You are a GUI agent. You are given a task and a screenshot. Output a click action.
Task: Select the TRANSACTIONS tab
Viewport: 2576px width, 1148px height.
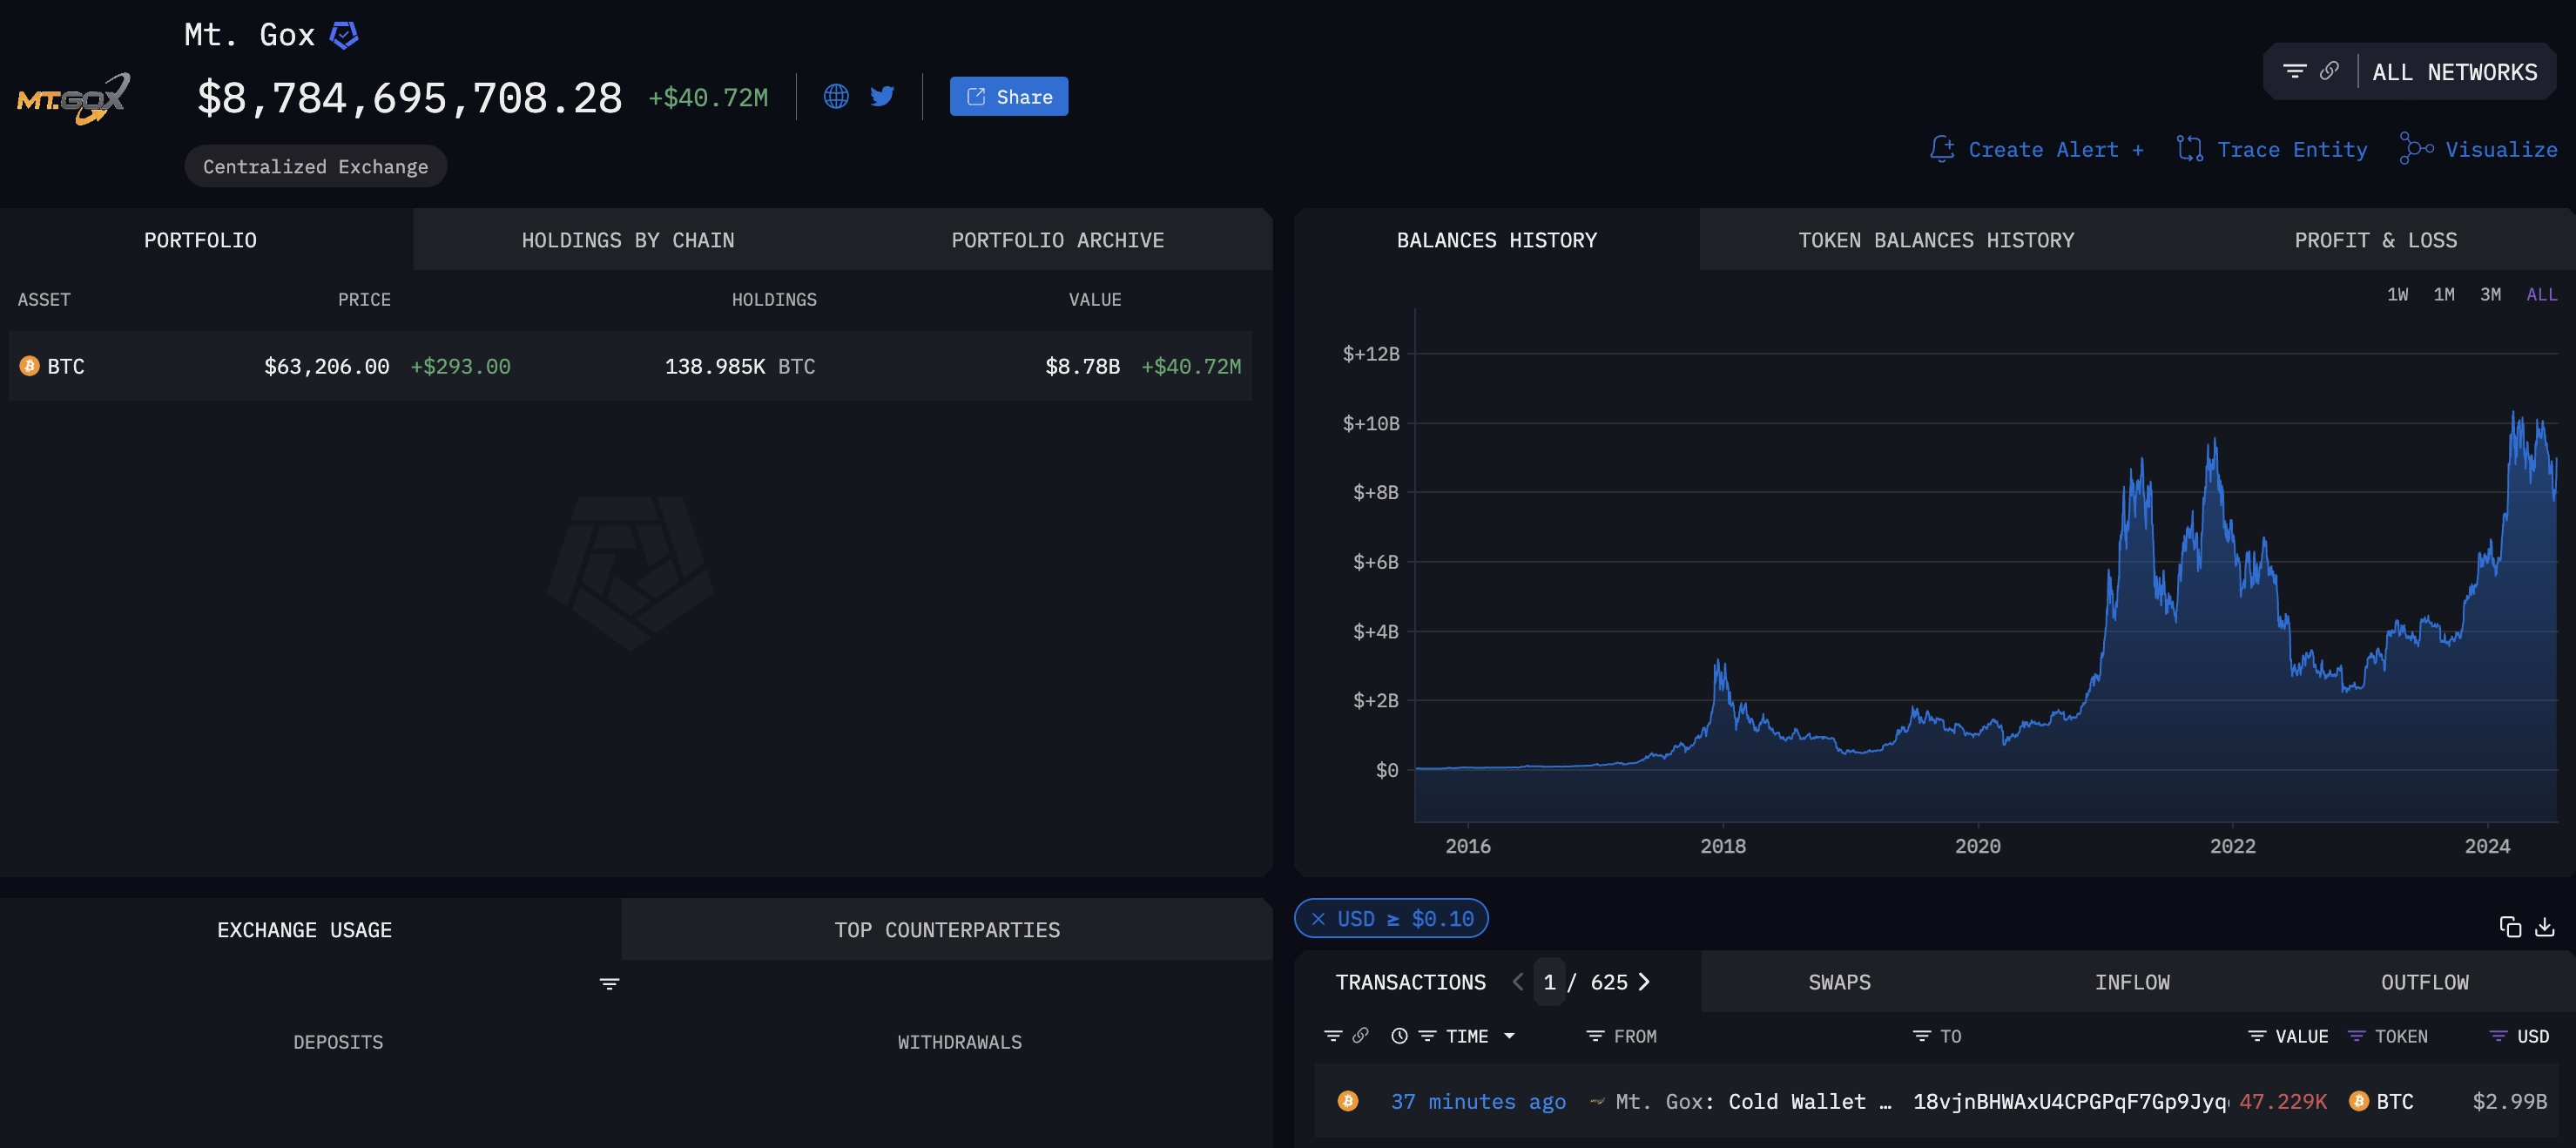[x=1410, y=982]
